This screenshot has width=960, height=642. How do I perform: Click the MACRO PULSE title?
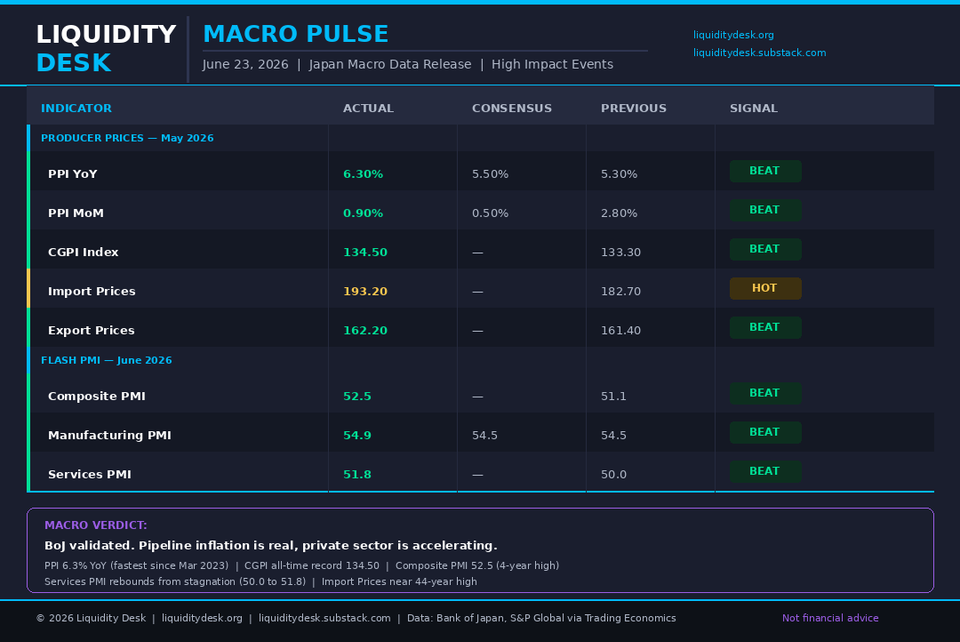[x=295, y=34]
